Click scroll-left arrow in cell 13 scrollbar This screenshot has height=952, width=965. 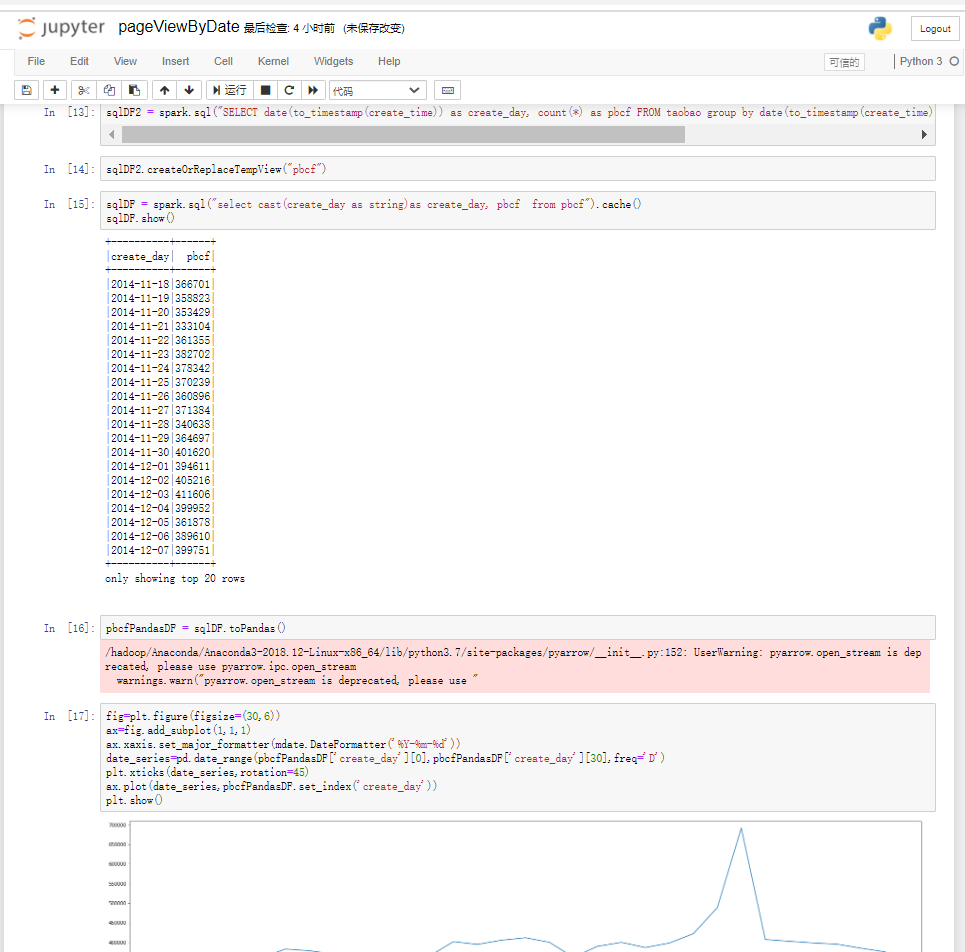pyautogui.click(x=111, y=134)
